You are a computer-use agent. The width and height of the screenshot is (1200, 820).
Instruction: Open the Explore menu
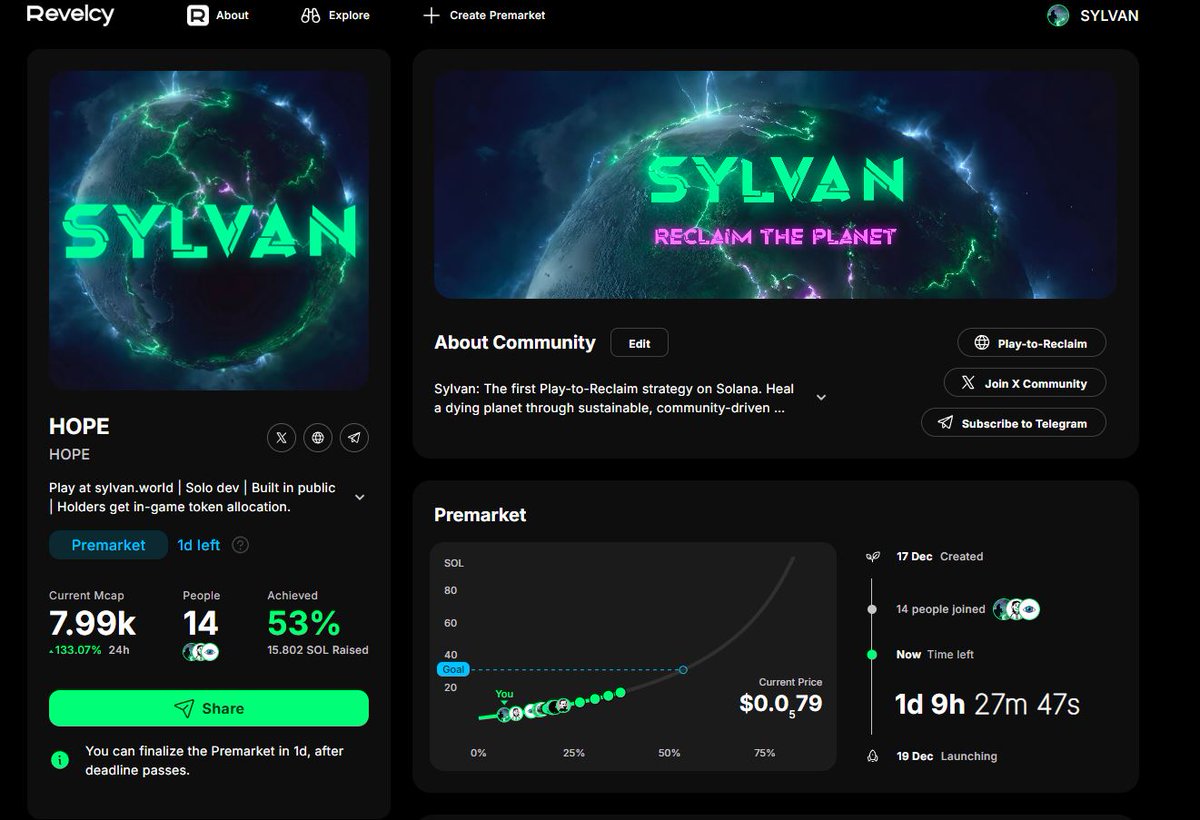[x=335, y=15]
